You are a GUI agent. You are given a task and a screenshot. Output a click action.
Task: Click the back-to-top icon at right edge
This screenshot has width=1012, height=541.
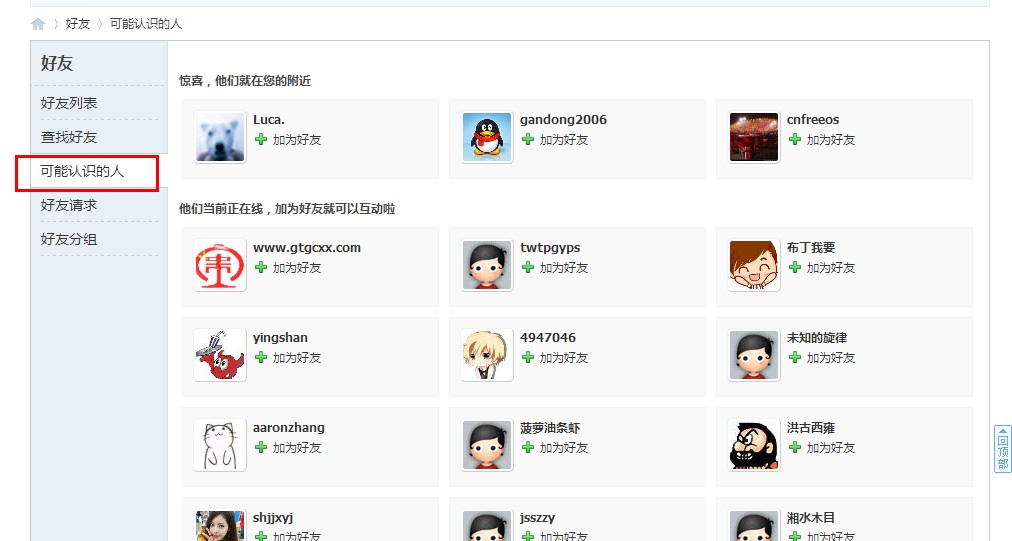click(1002, 449)
